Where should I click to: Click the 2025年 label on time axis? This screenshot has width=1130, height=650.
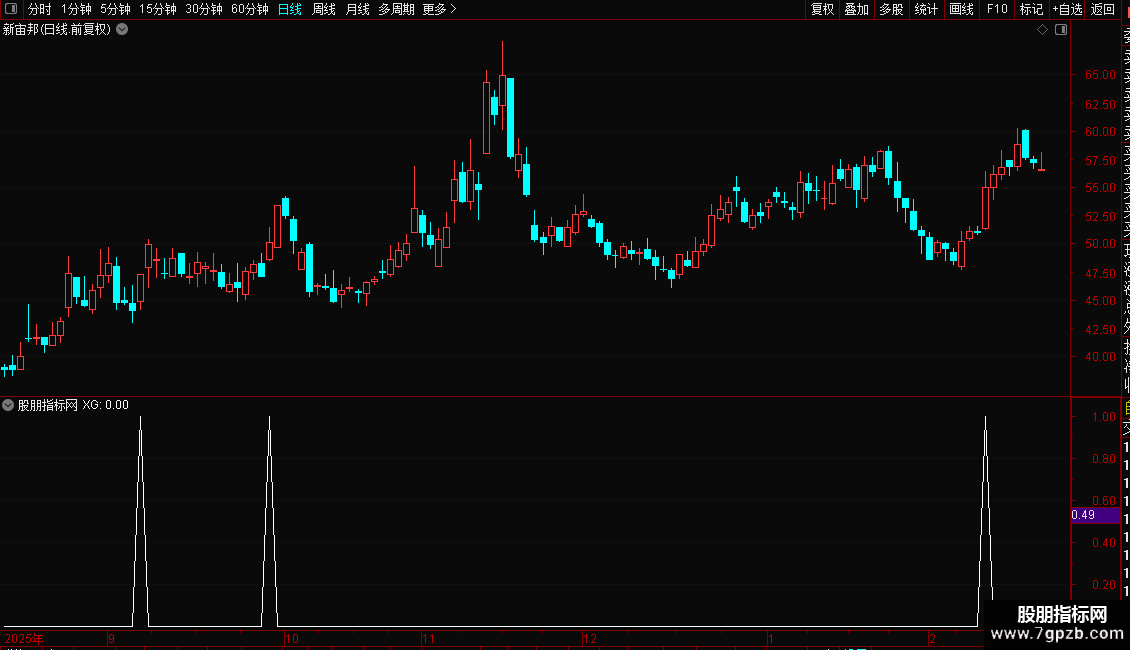coord(24,638)
